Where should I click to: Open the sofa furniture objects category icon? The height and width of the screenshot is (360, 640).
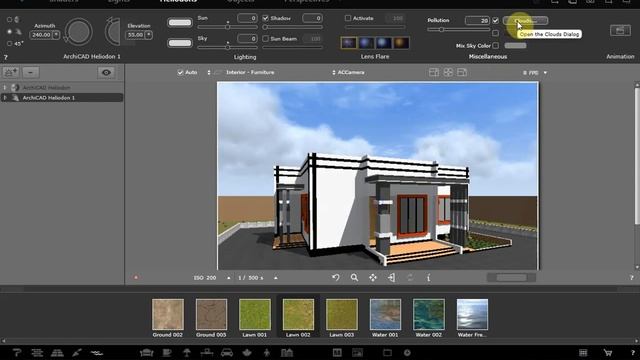pyautogui.click(x=147, y=353)
